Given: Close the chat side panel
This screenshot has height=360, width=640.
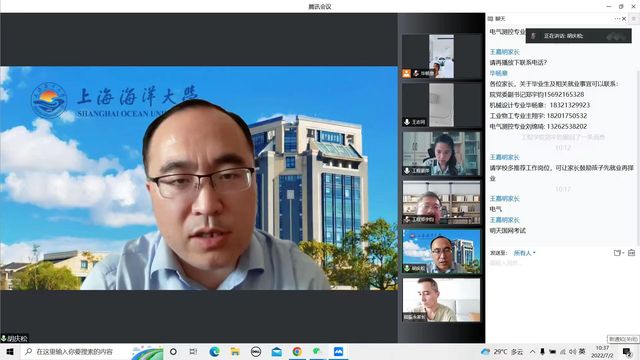Looking at the screenshot, I should coord(624,19).
